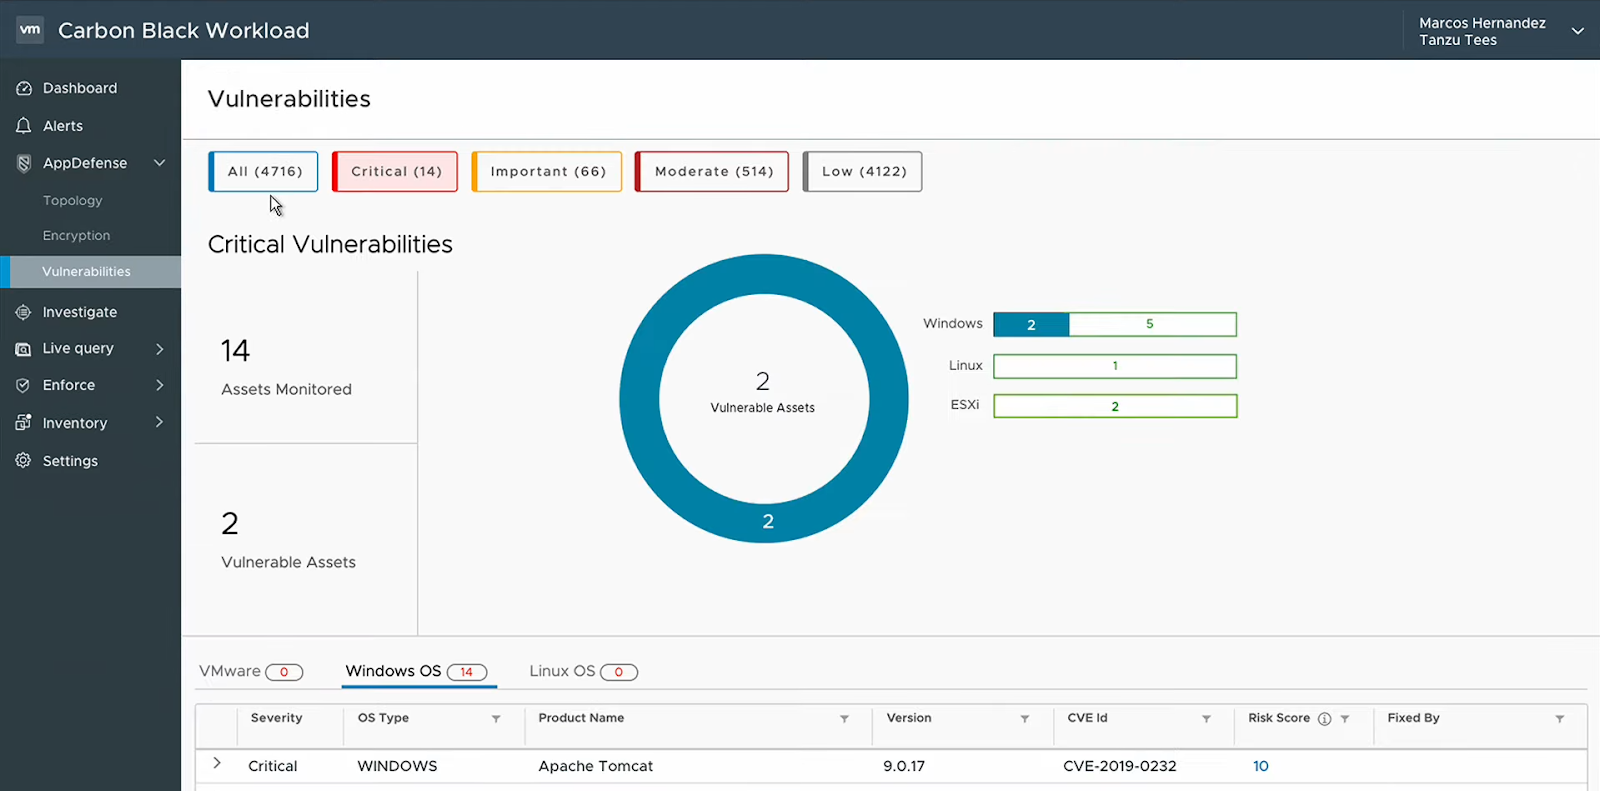The image size is (1600, 791).
Task: Filter by Moderate (514) vulnerabilities
Action: coord(712,172)
